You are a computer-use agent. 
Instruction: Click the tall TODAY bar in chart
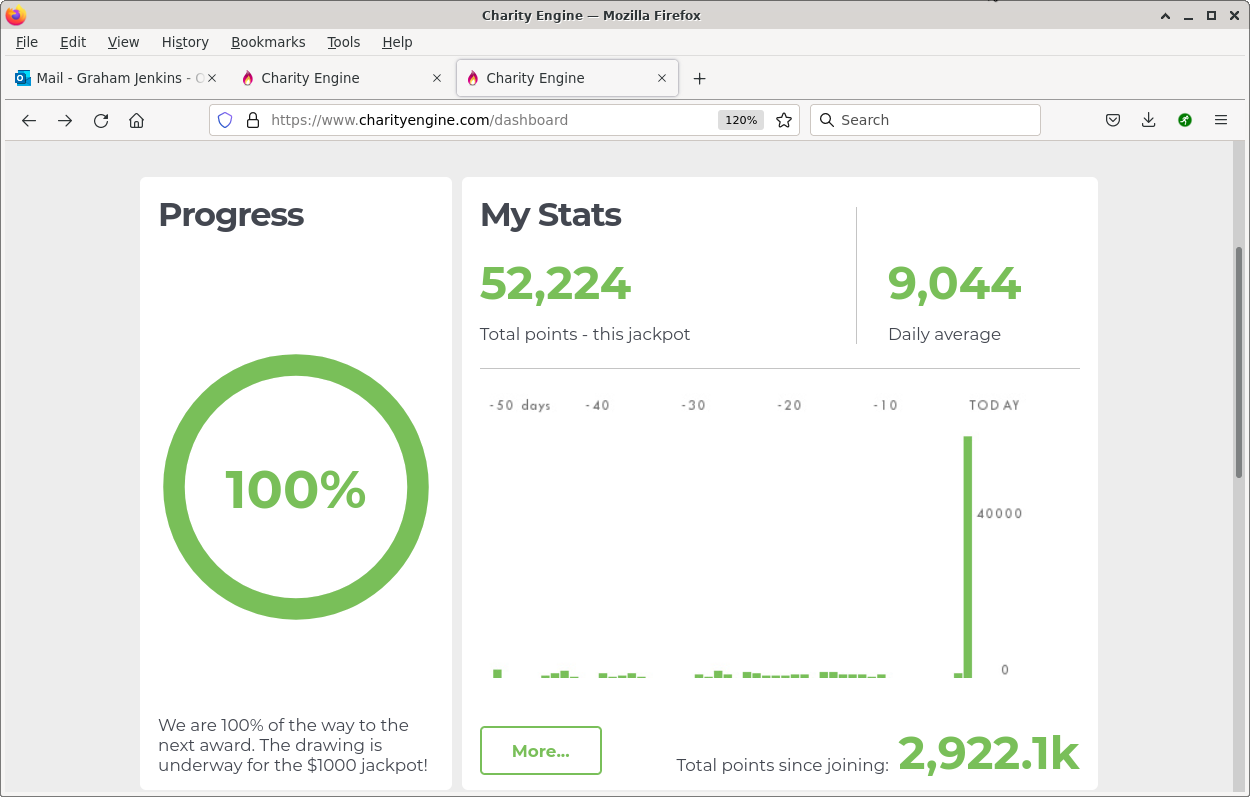968,557
